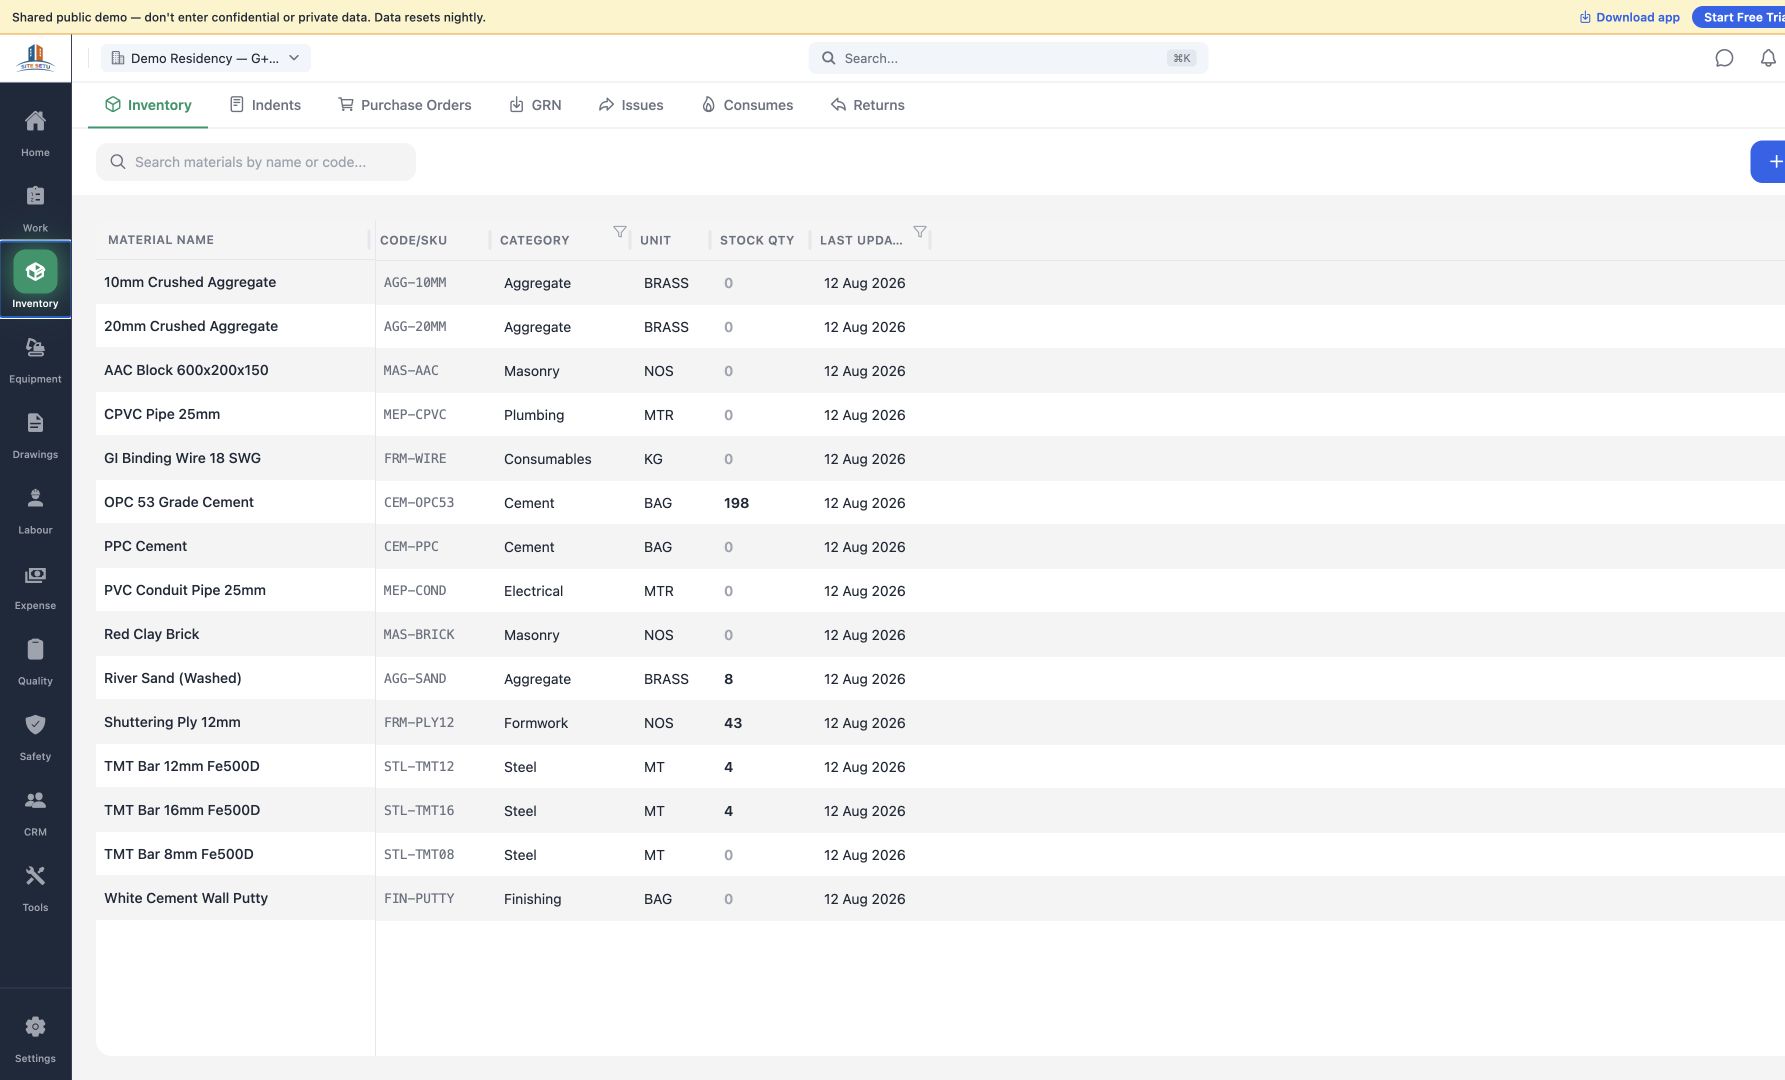This screenshot has width=1785, height=1080.
Task: Select the OPC 53 Grade Cement row
Action: tap(940, 503)
